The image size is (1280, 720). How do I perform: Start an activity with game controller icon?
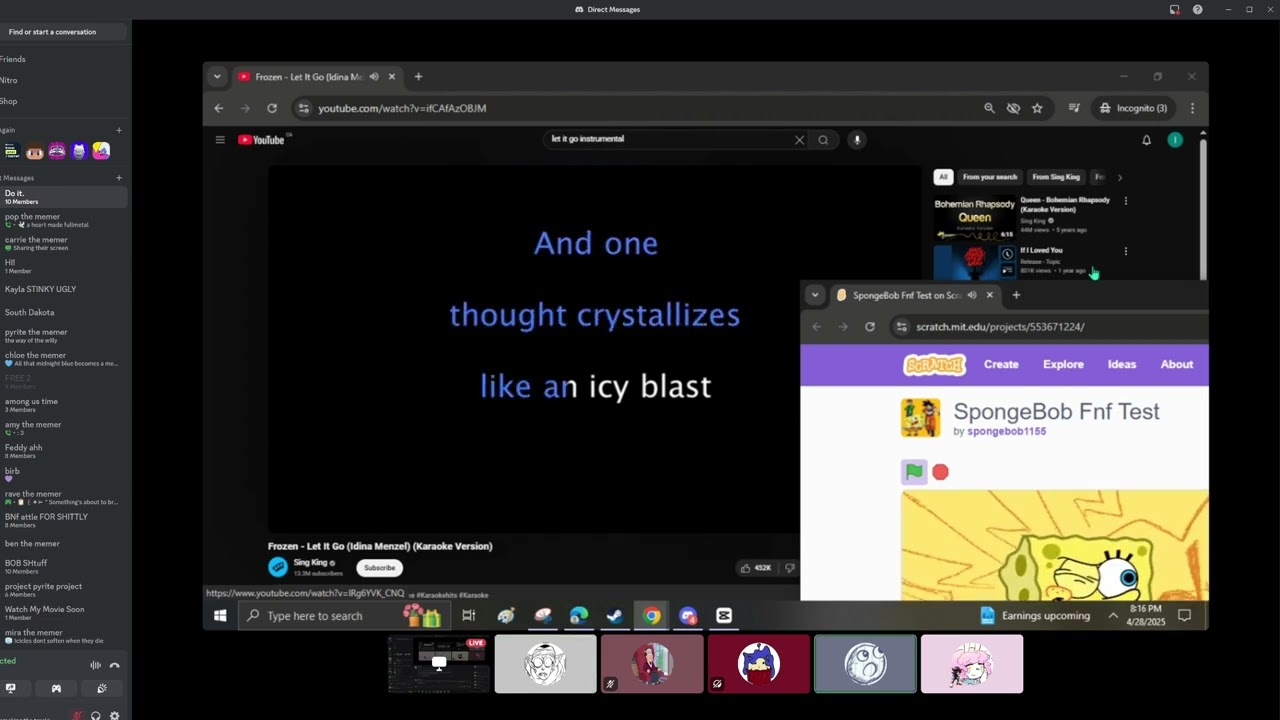point(56,688)
